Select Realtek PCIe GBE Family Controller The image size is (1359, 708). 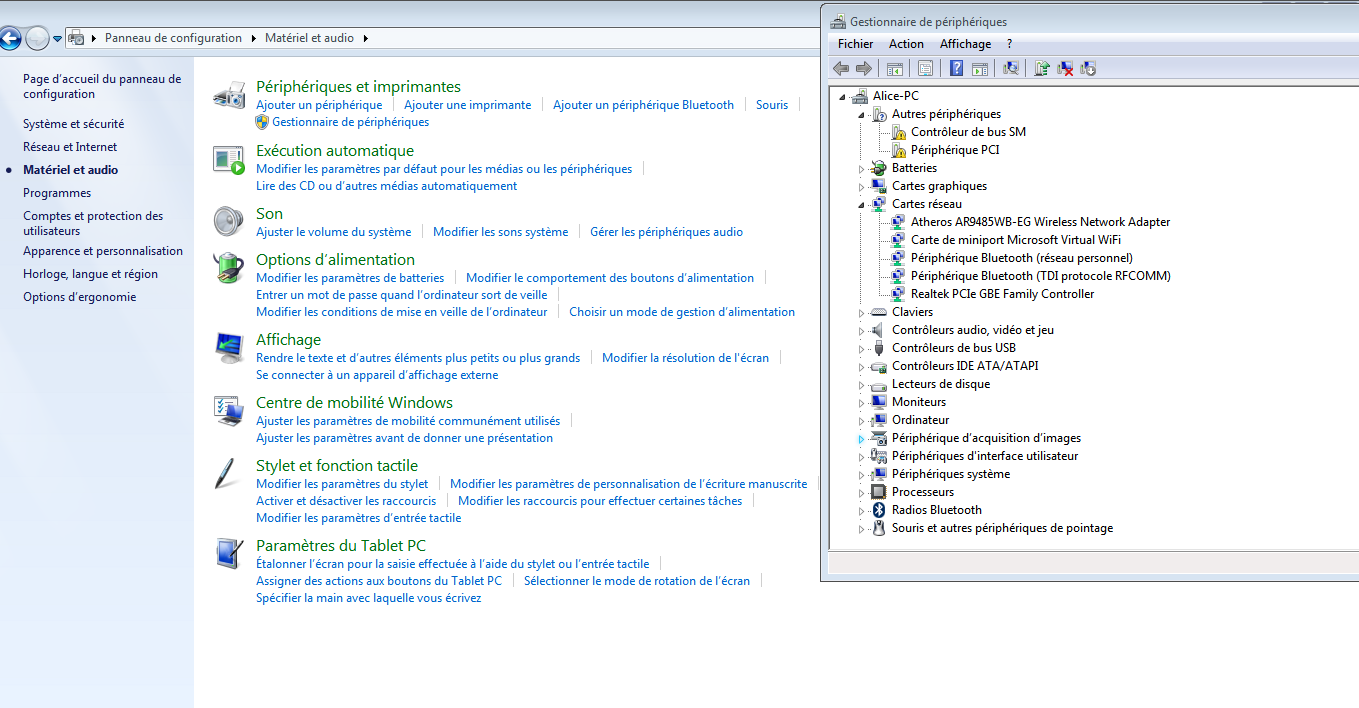coord(1002,294)
